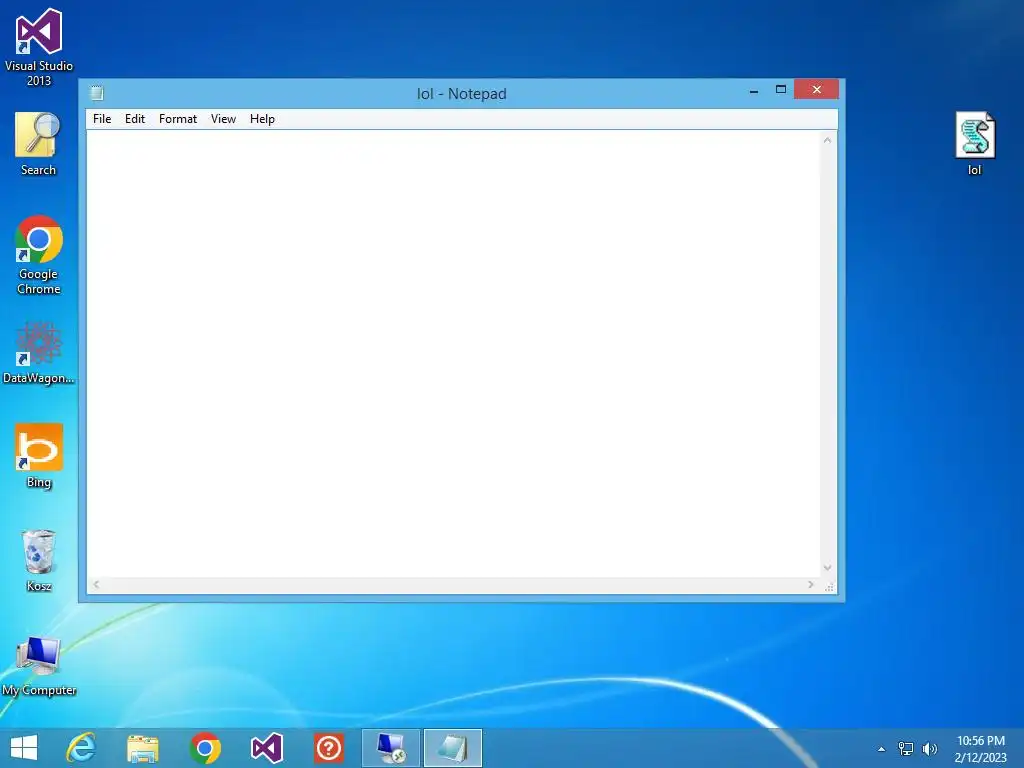Minimize the Notepad window

754,90
